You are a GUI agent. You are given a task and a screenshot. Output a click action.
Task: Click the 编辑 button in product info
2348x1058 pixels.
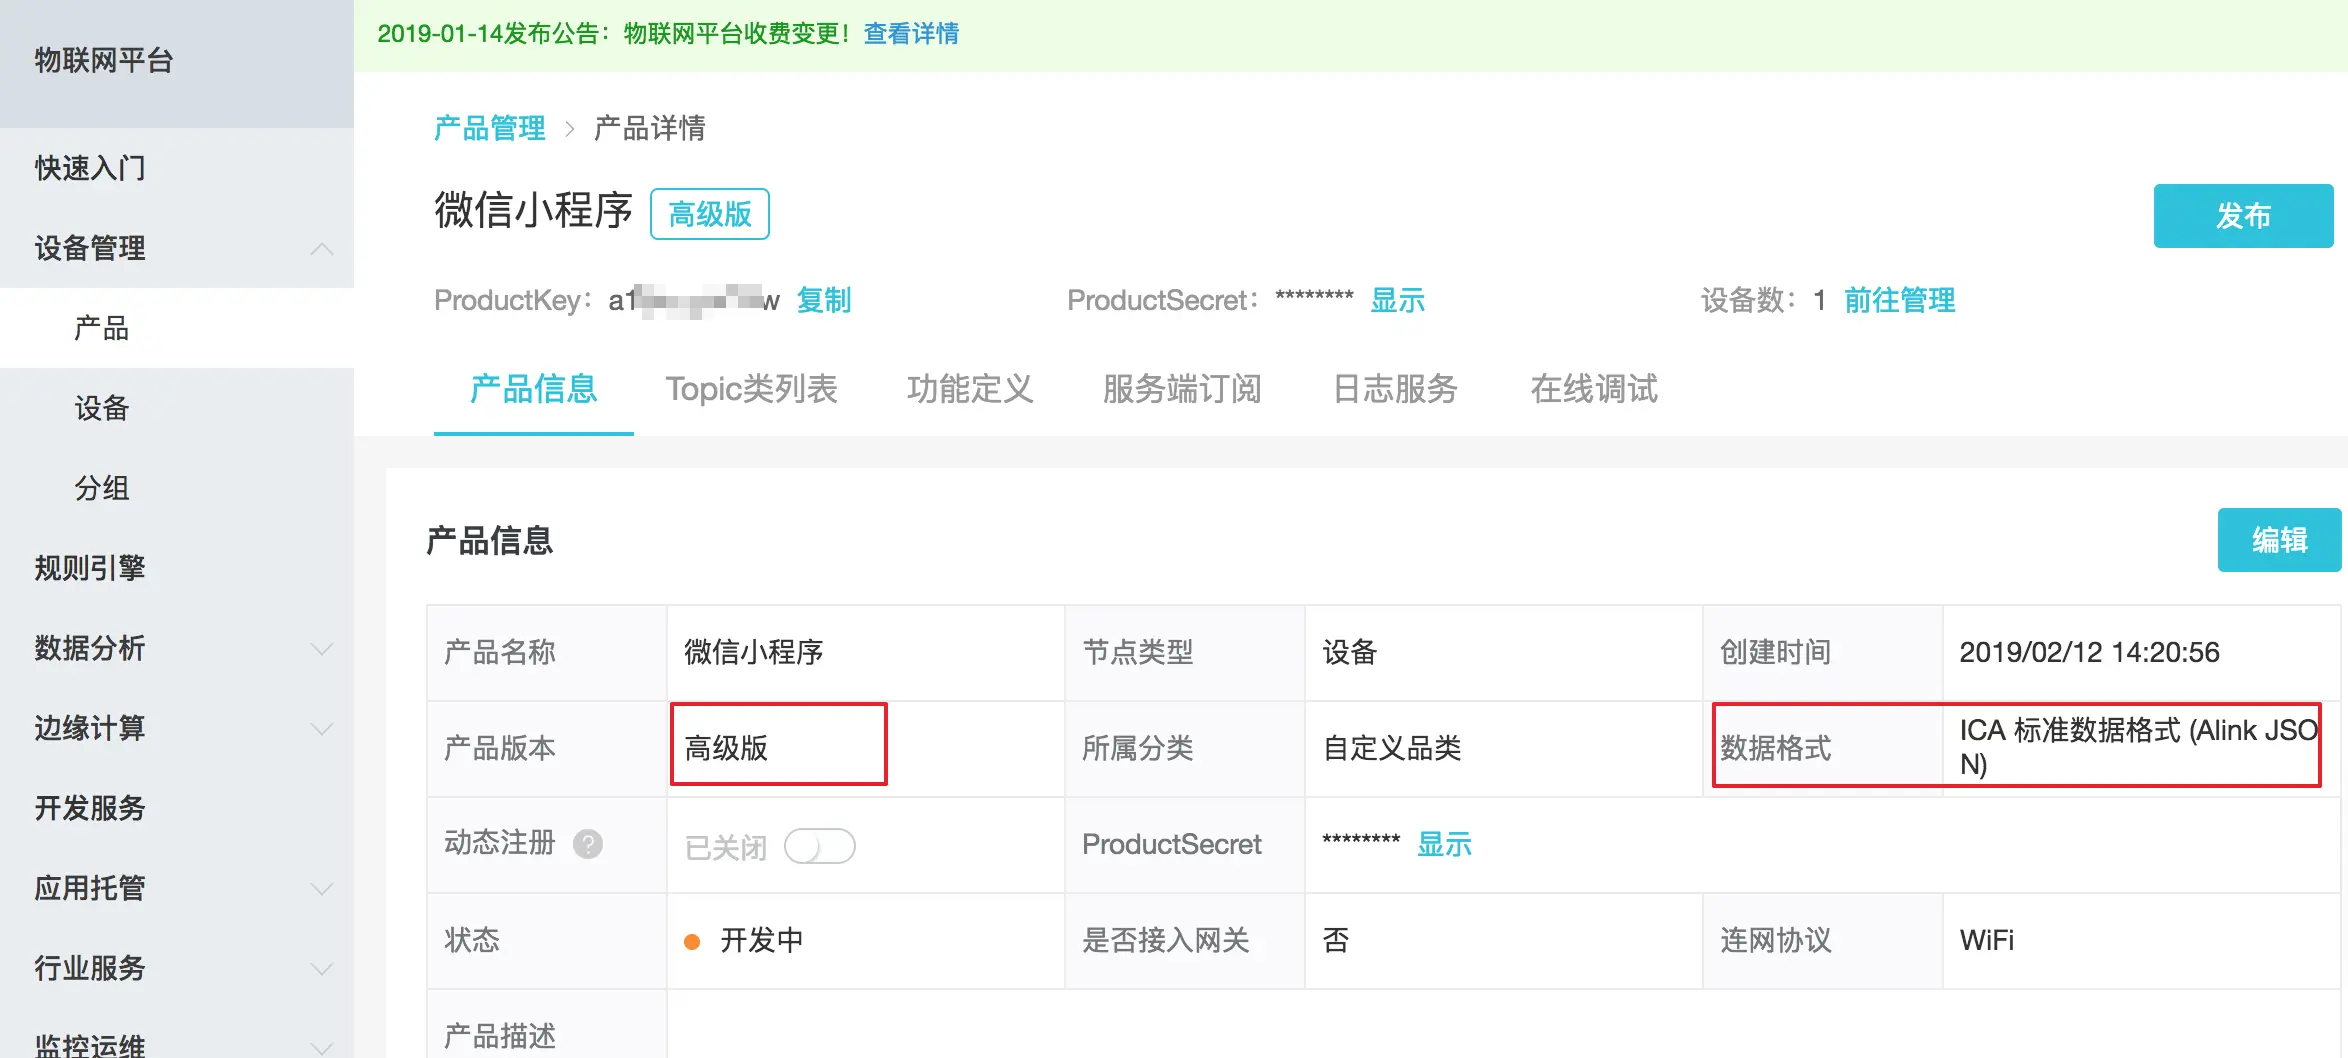[2279, 540]
